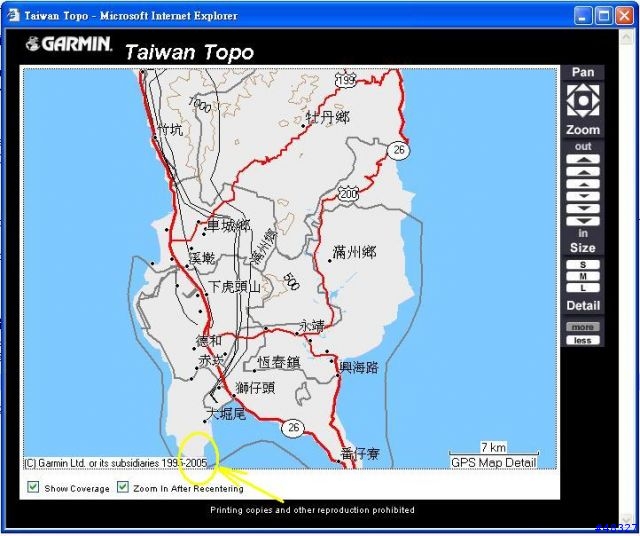
Task: Click the 永靖 label on the map
Action: coord(312,326)
